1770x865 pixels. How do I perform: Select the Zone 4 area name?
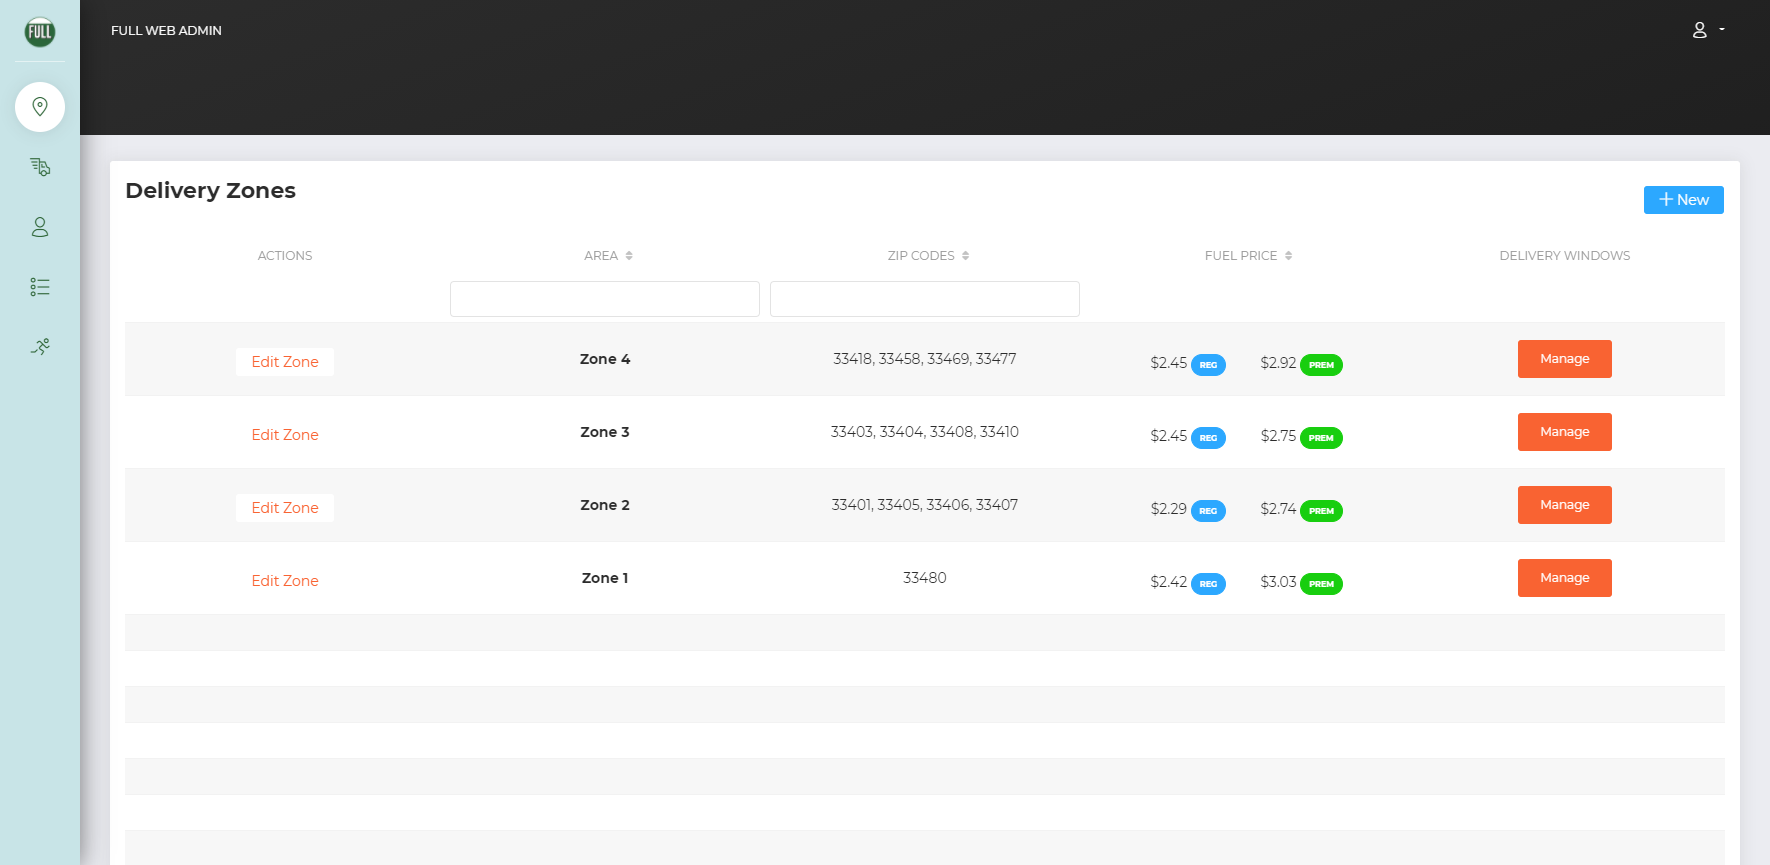pyautogui.click(x=605, y=359)
